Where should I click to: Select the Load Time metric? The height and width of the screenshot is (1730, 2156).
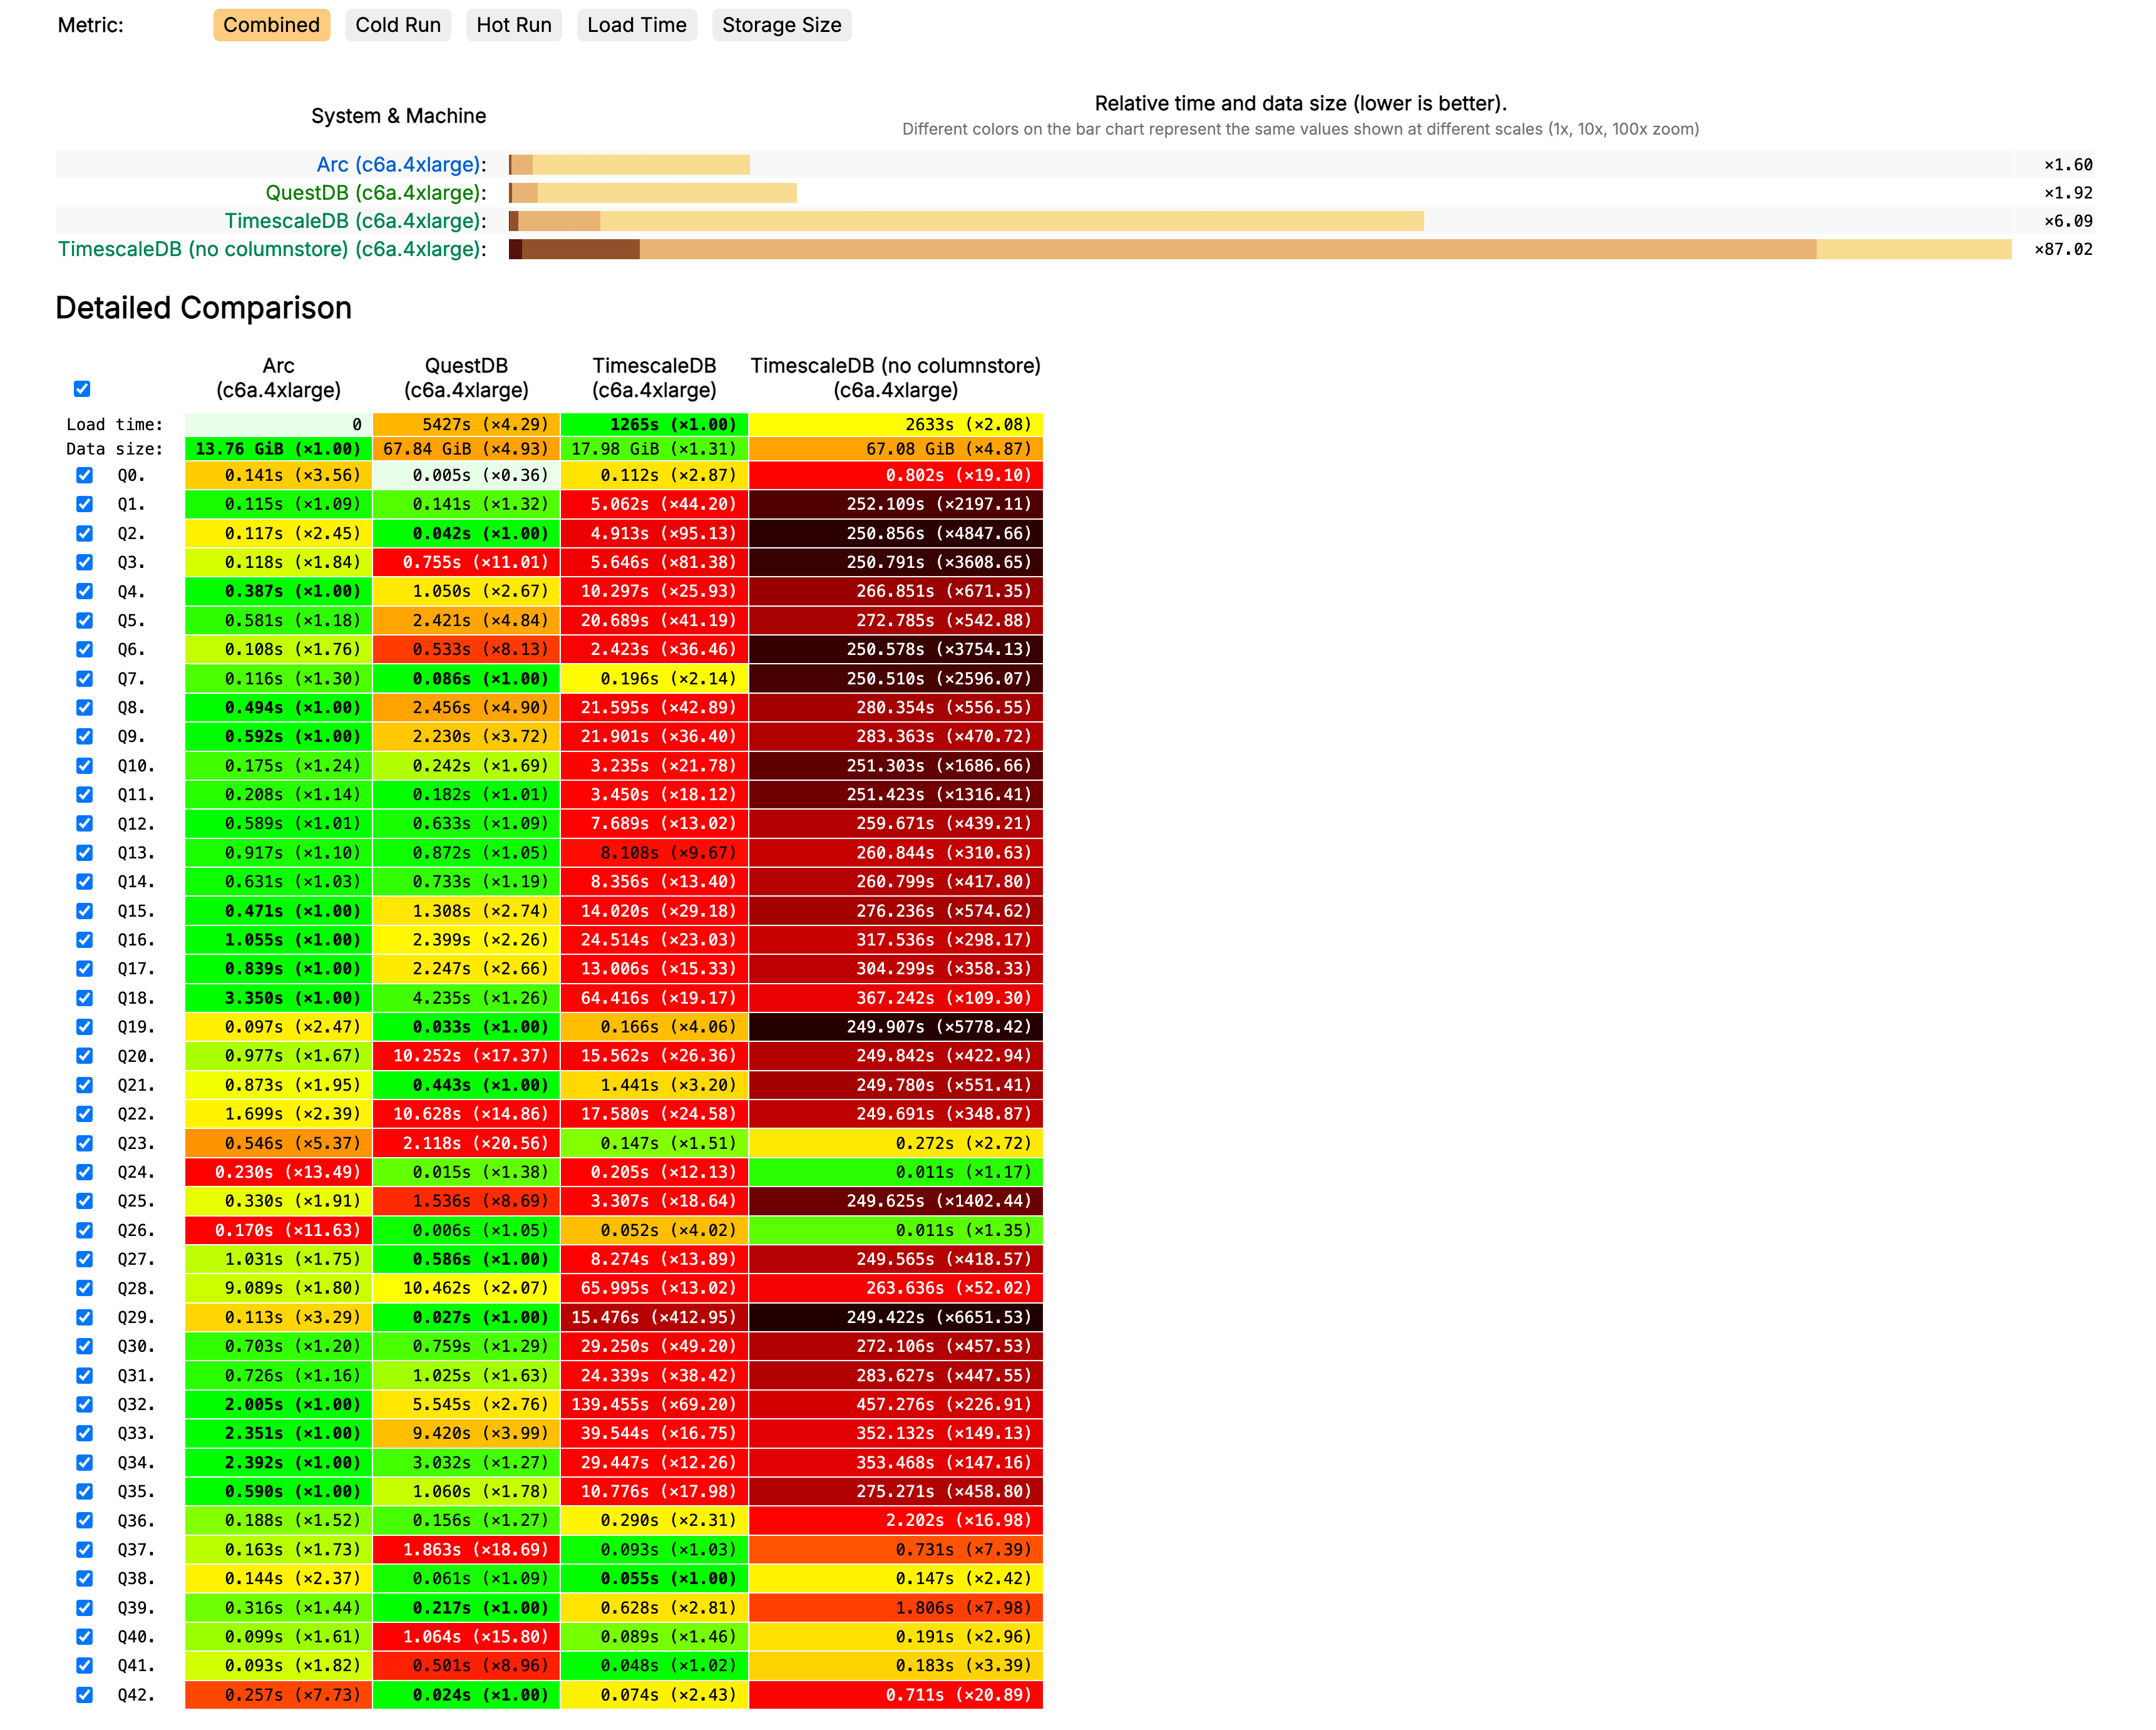[636, 25]
